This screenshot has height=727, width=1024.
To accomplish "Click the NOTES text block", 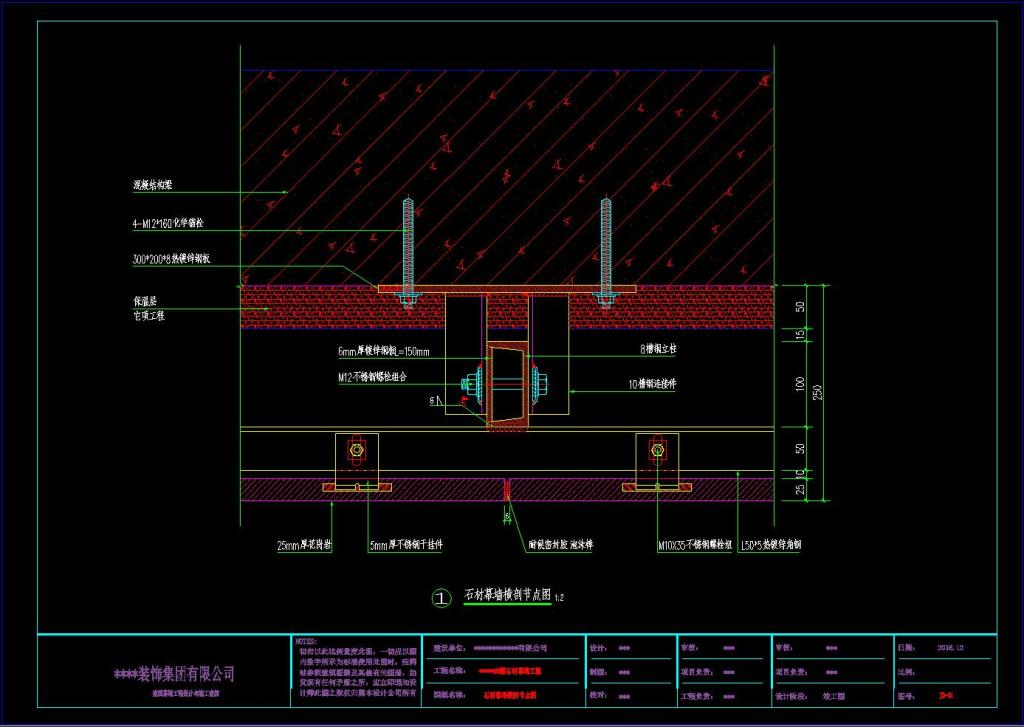I will click(356, 670).
